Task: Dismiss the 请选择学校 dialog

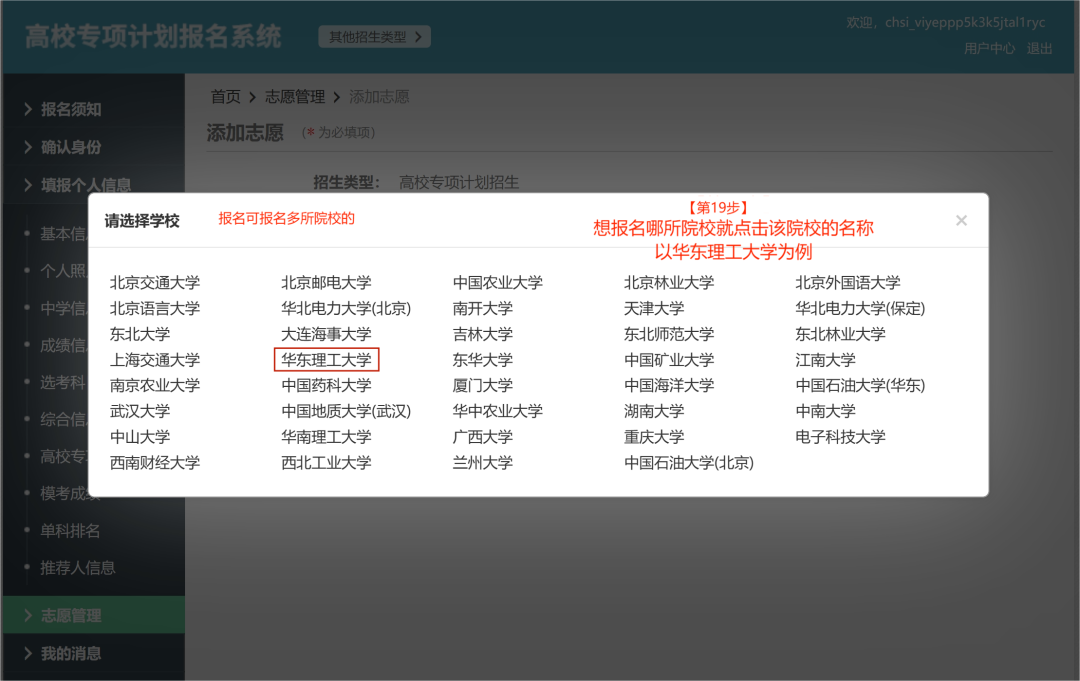Action: (x=961, y=220)
